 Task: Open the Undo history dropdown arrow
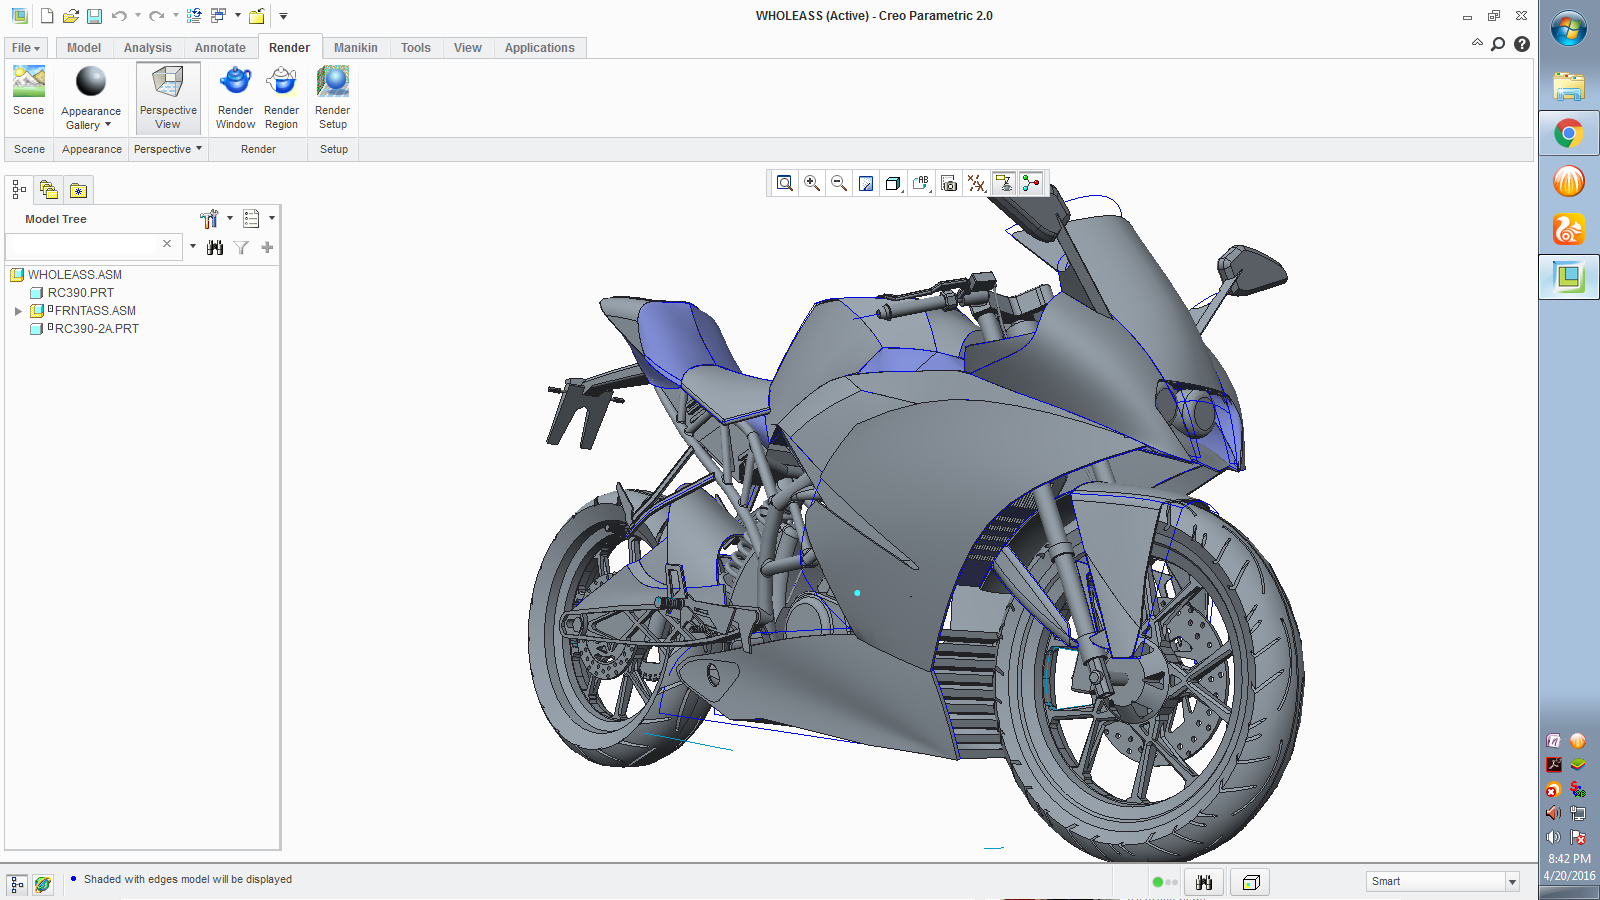point(137,16)
